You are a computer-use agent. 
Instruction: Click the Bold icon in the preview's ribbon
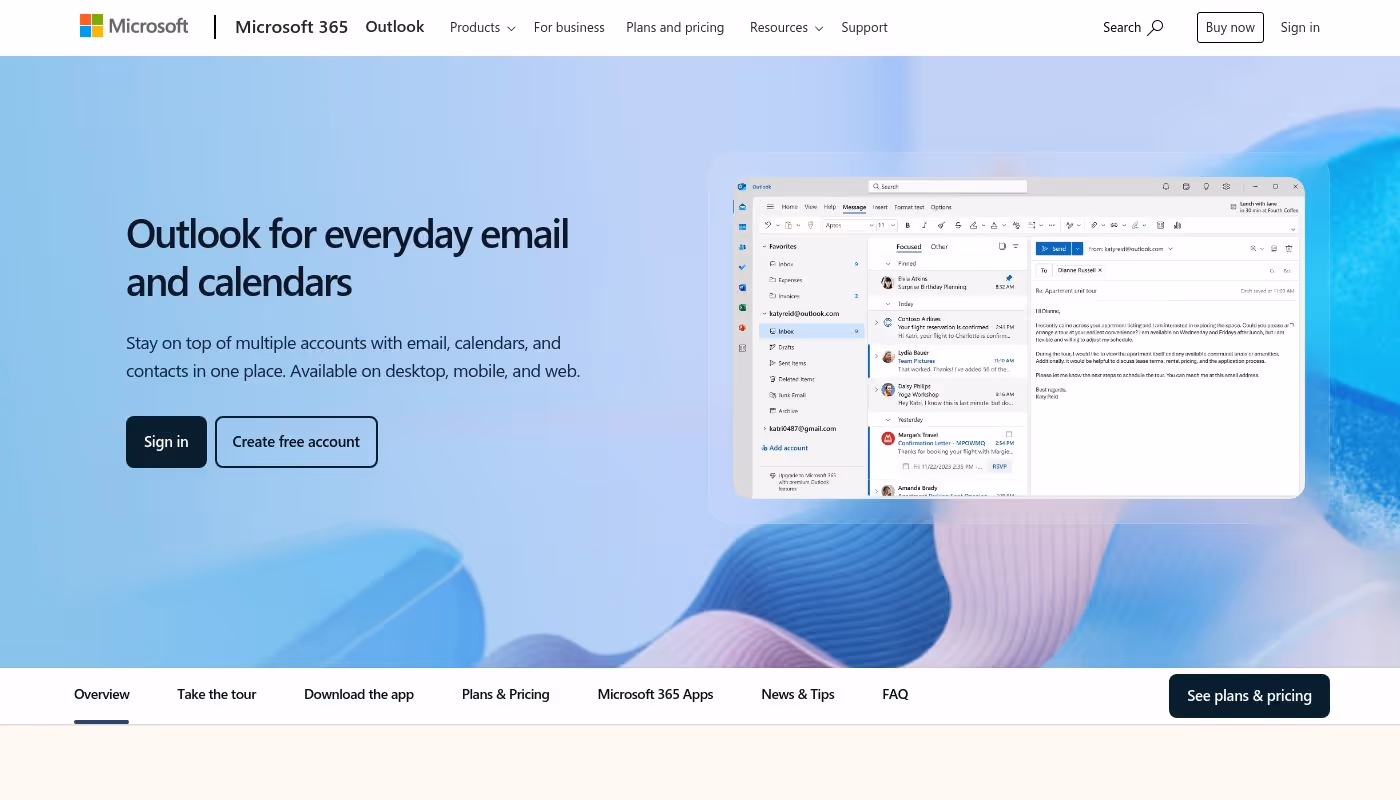click(x=907, y=225)
